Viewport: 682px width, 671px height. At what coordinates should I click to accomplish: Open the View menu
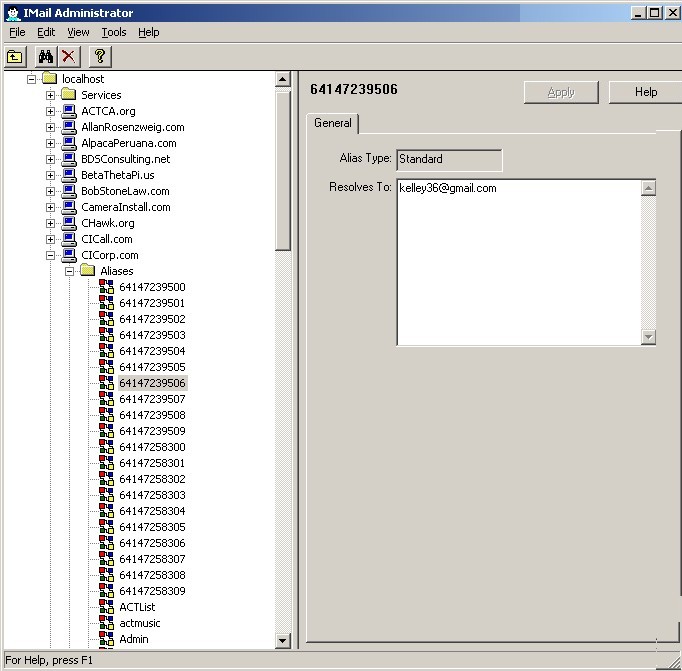pos(78,32)
